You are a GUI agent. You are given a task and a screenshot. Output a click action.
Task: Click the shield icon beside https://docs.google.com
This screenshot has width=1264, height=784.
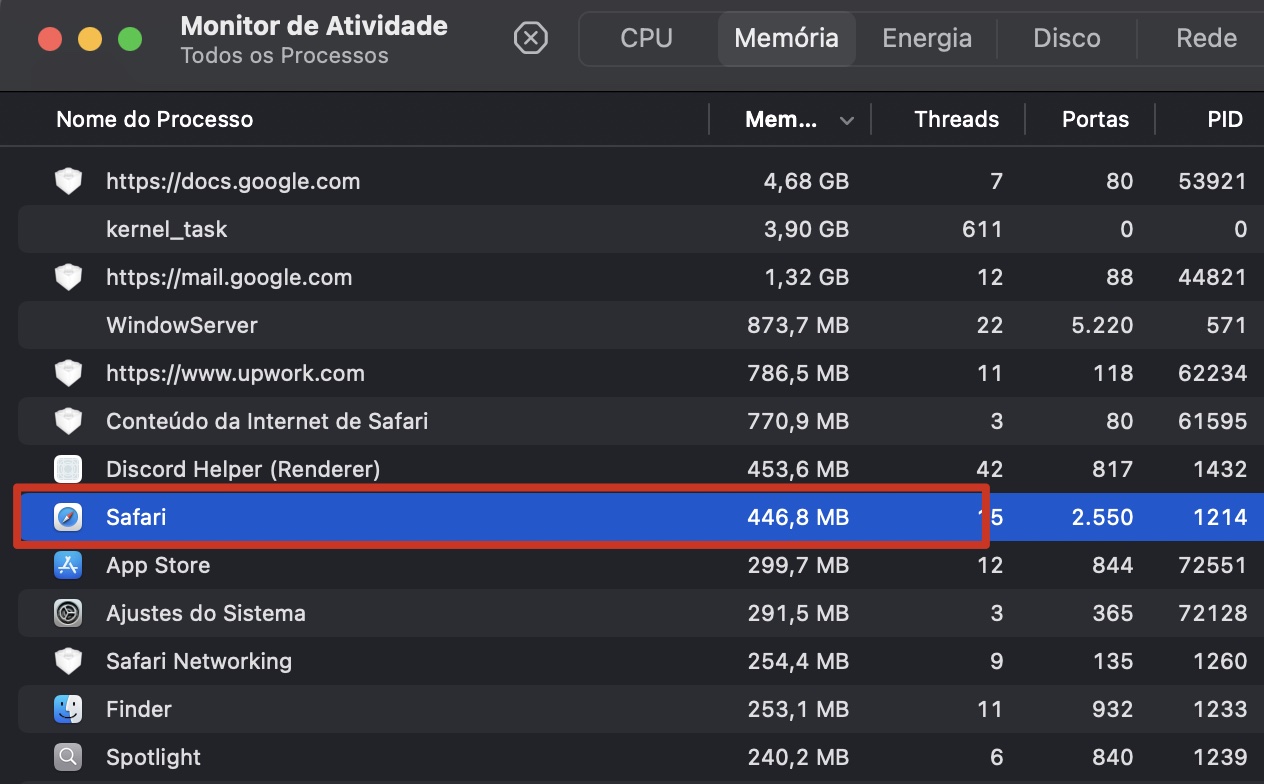(x=67, y=181)
